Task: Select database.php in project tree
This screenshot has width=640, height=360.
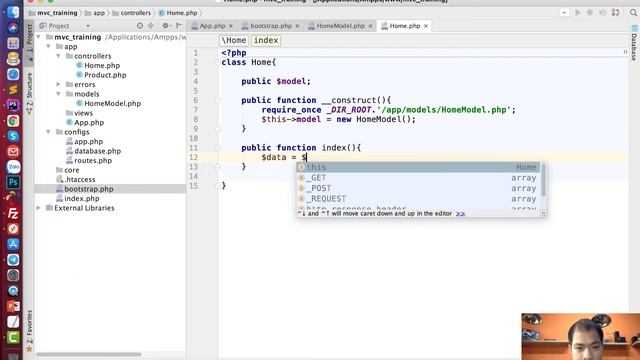Action: (97, 151)
